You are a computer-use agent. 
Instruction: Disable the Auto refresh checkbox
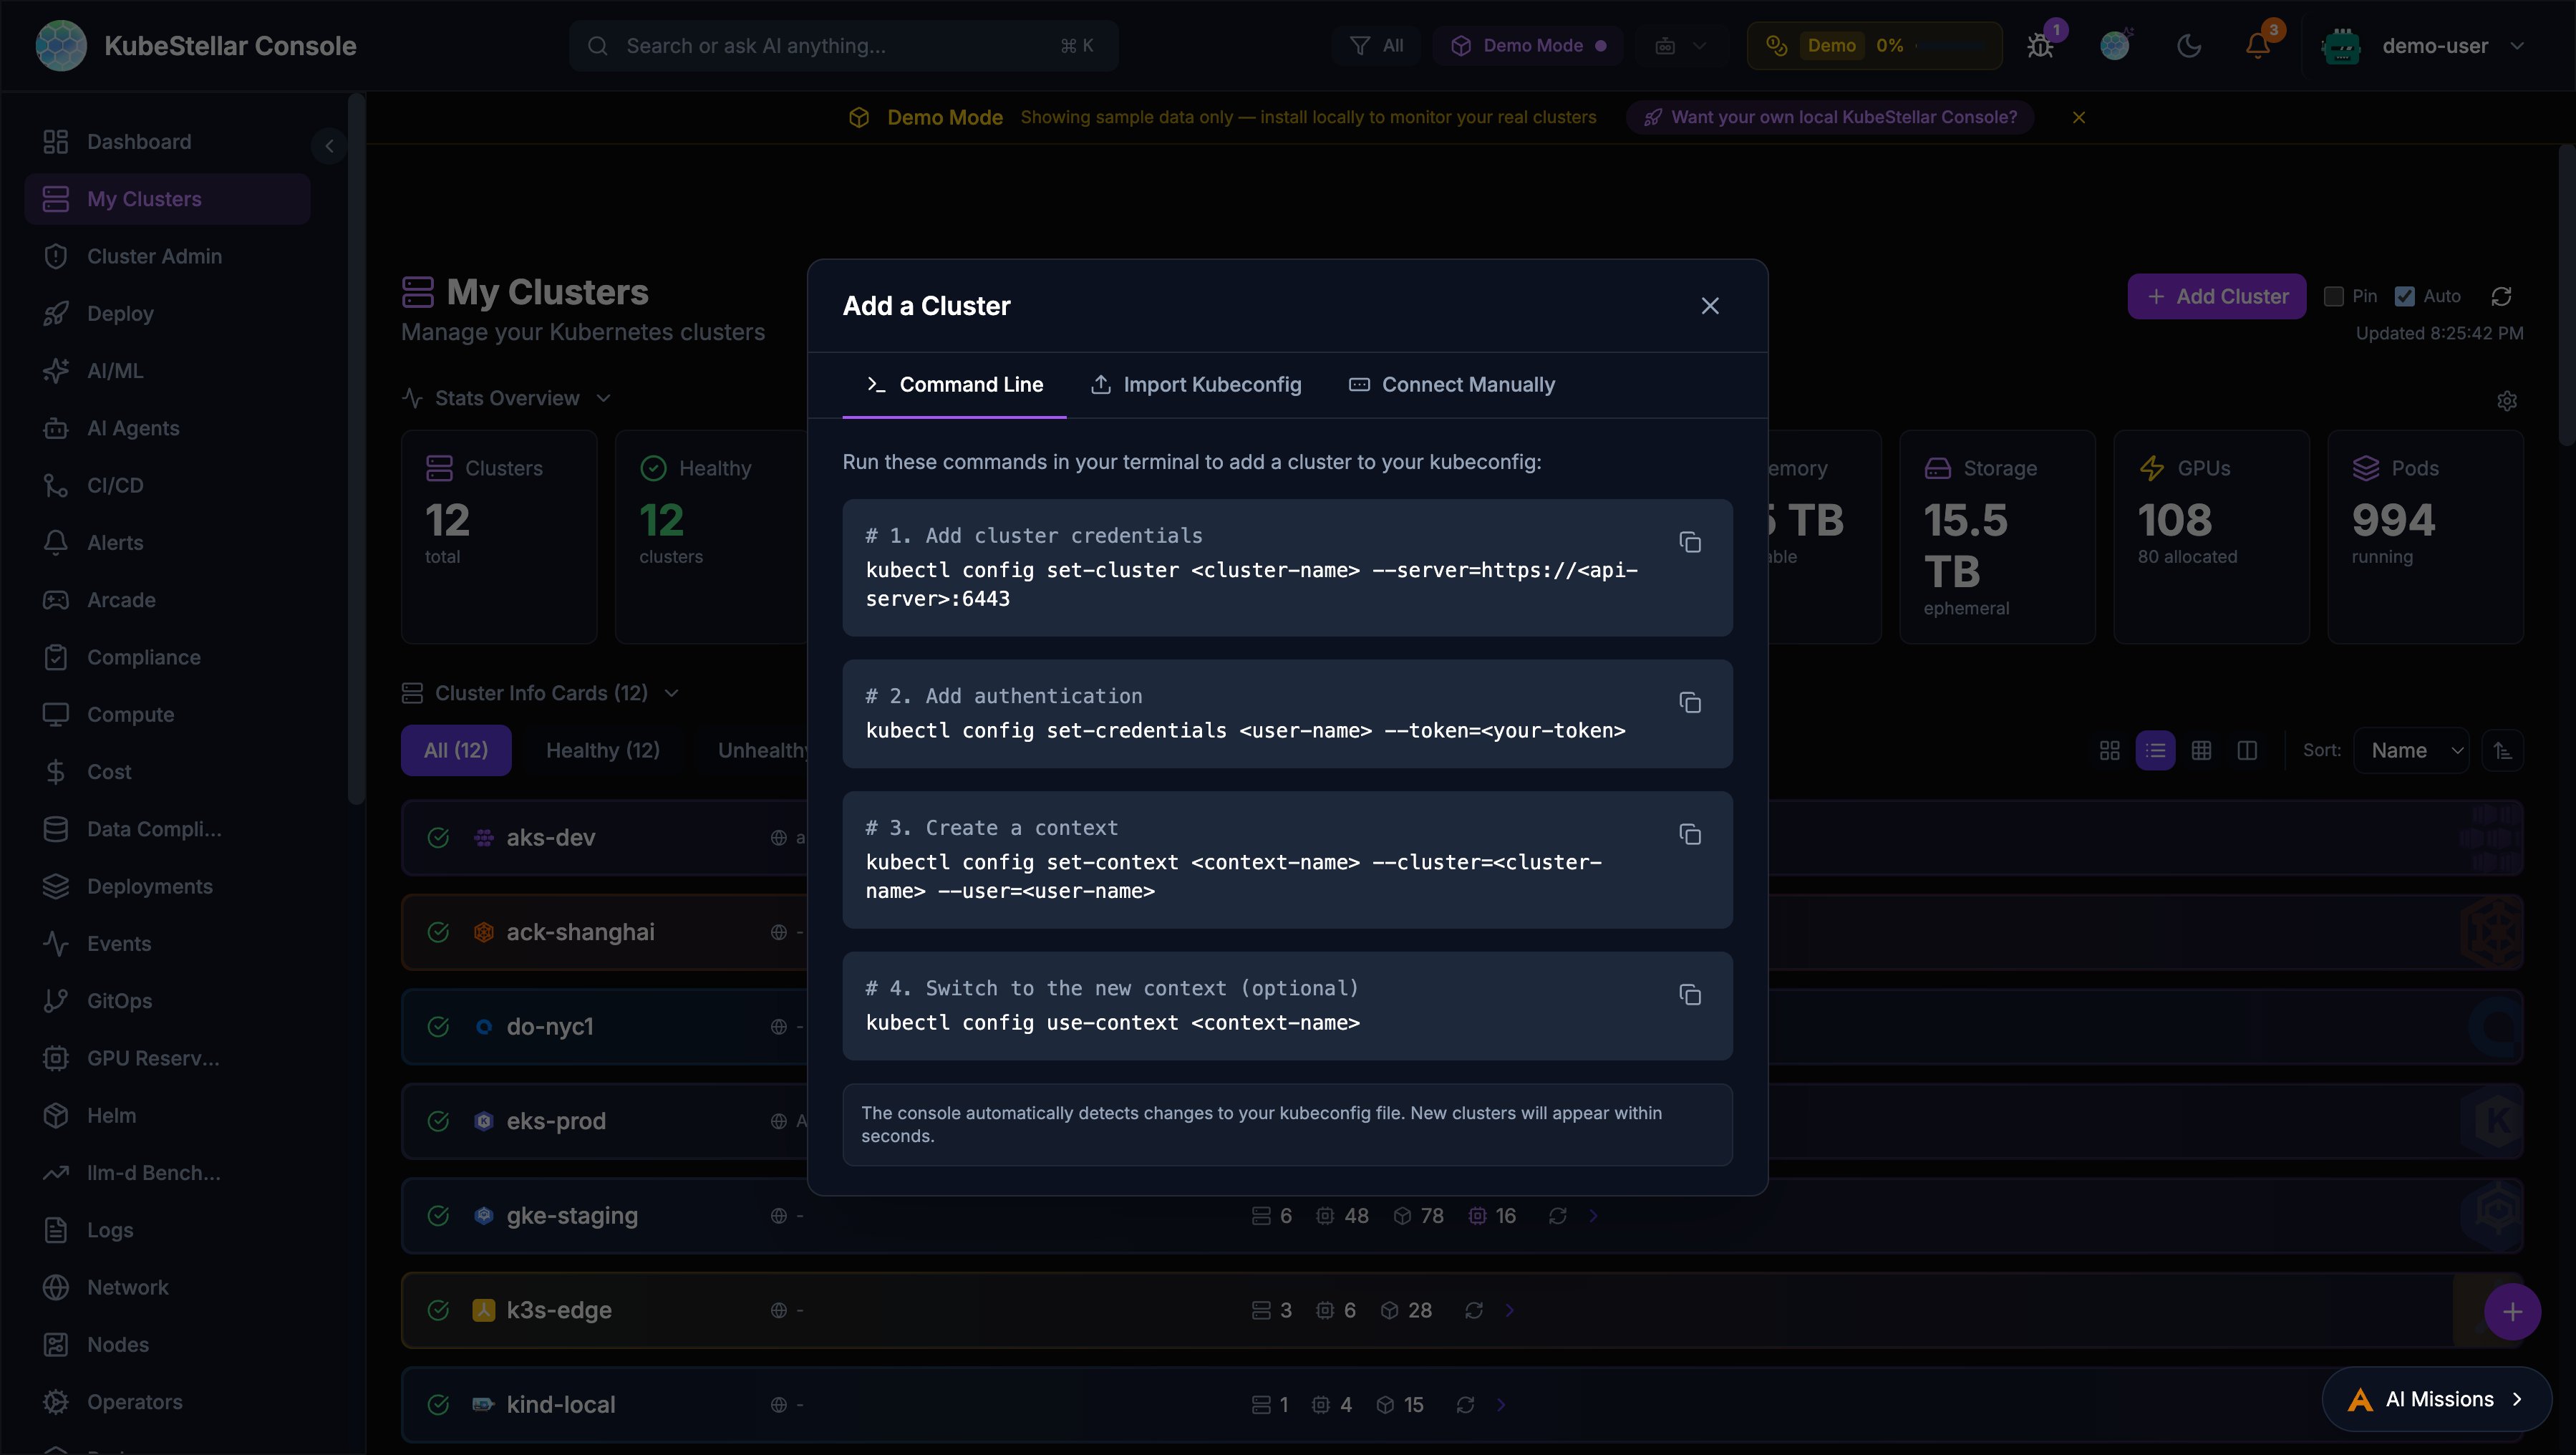(x=2405, y=296)
